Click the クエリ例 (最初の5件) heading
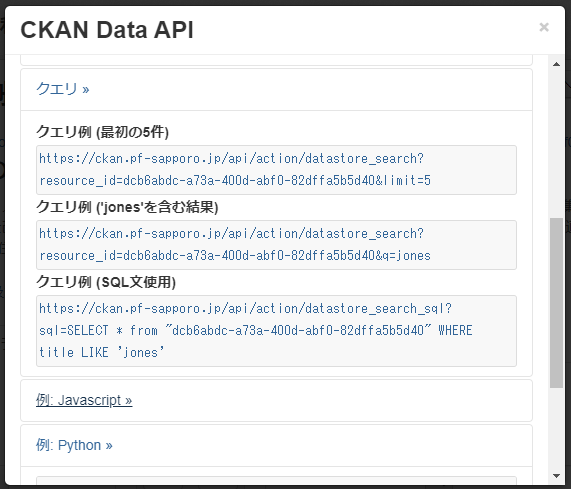Screen dimensions: 571x489 tap(102, 132)
